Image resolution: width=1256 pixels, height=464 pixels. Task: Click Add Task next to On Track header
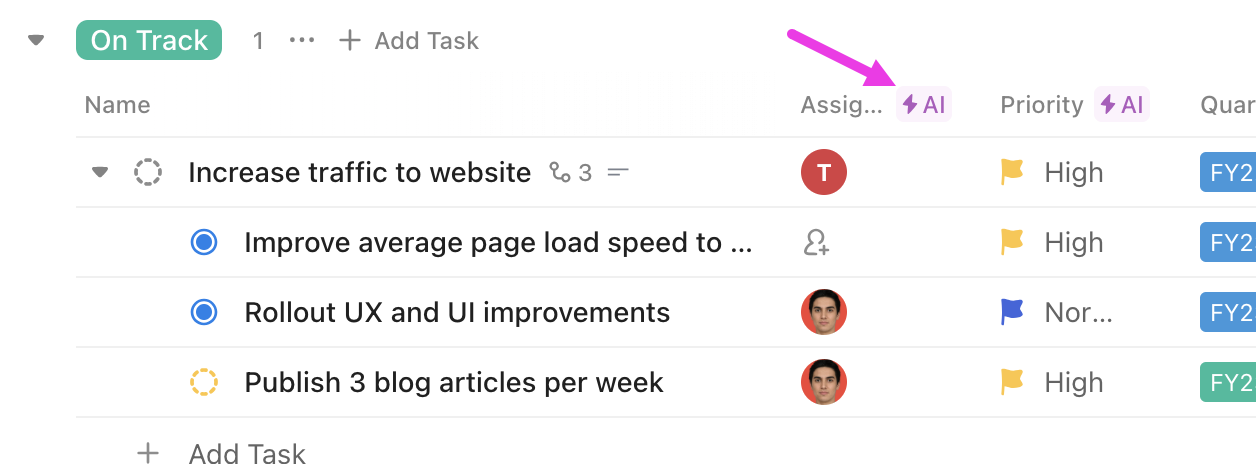click(x=409, y=41)
